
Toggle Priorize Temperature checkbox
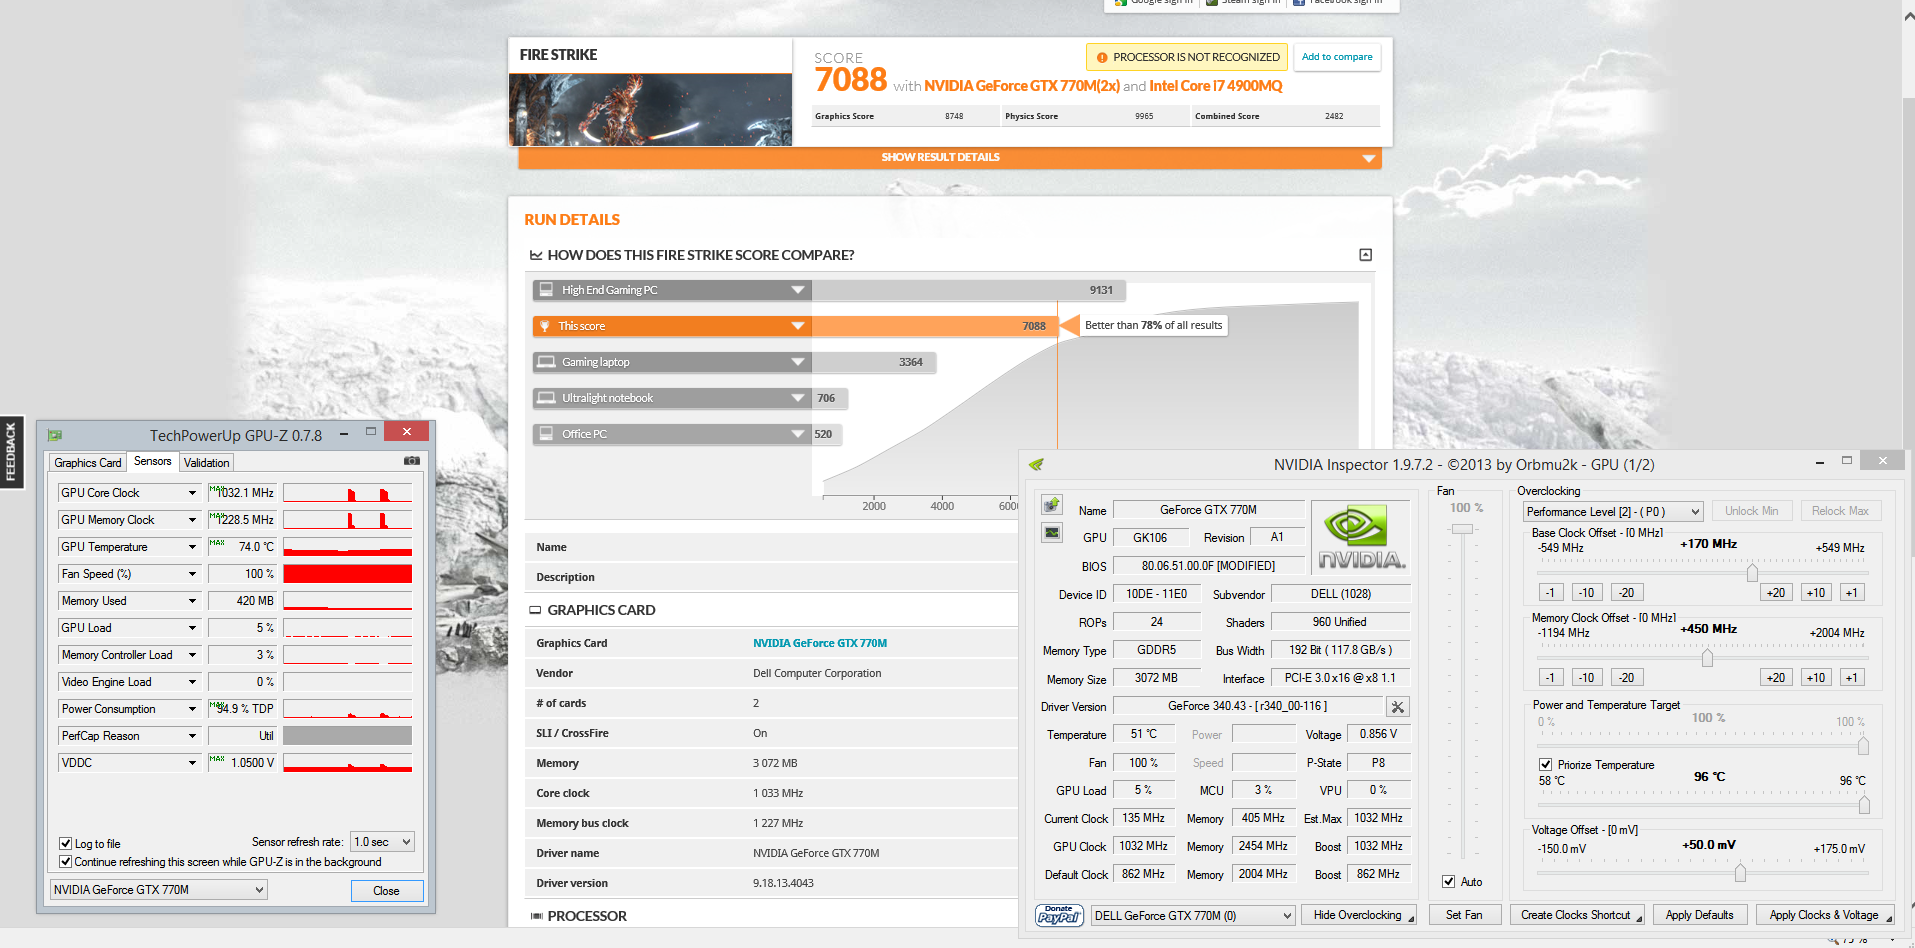pos(1545,764)
